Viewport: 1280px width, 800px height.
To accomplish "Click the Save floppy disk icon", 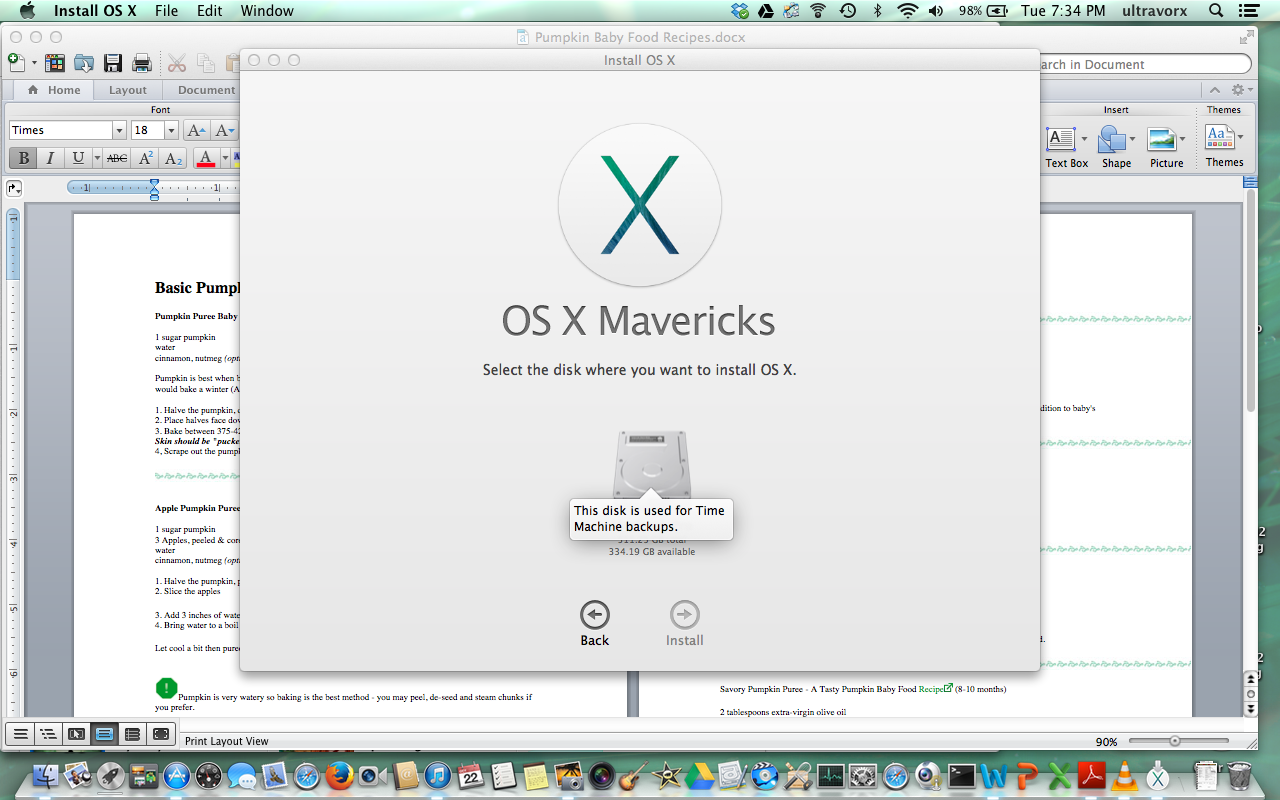I will pos(113,63).
